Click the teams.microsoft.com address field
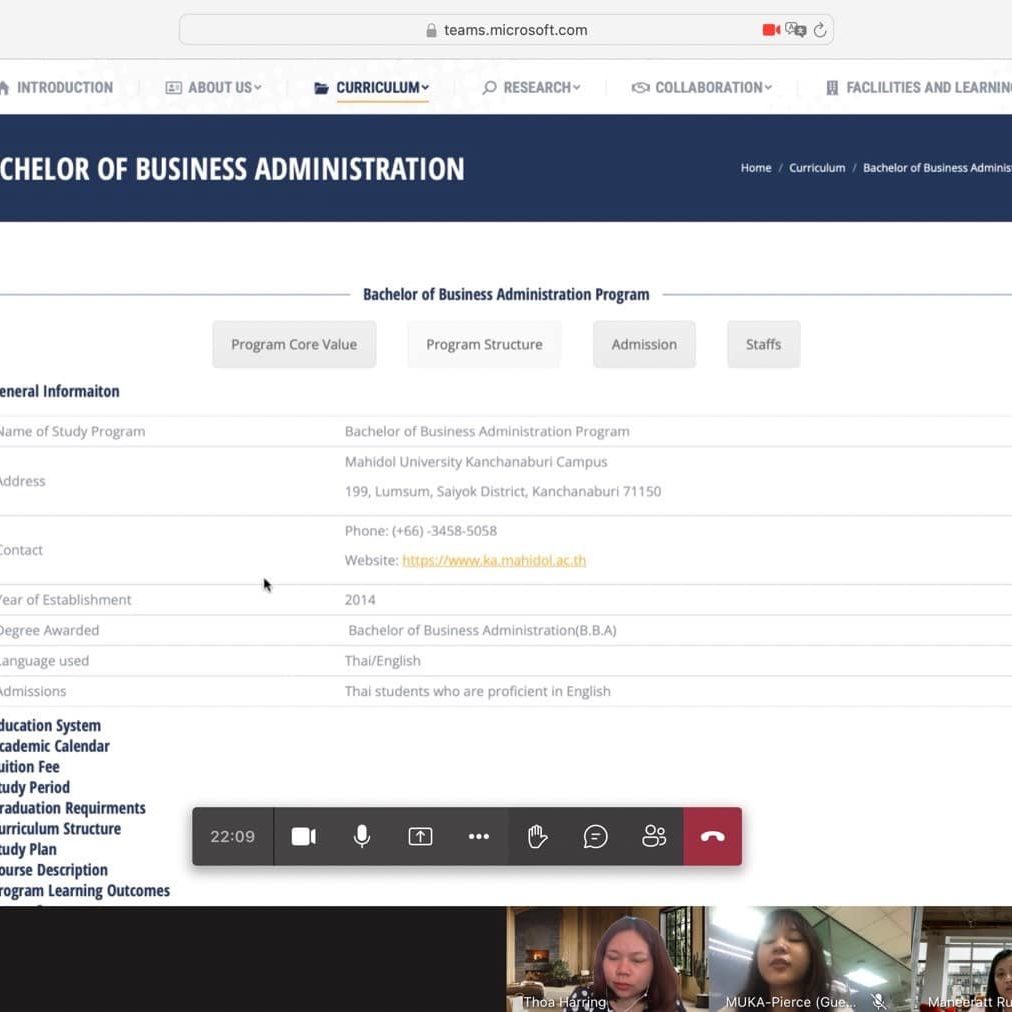This screenshot has width=1012, height=1012. point(515,30)
